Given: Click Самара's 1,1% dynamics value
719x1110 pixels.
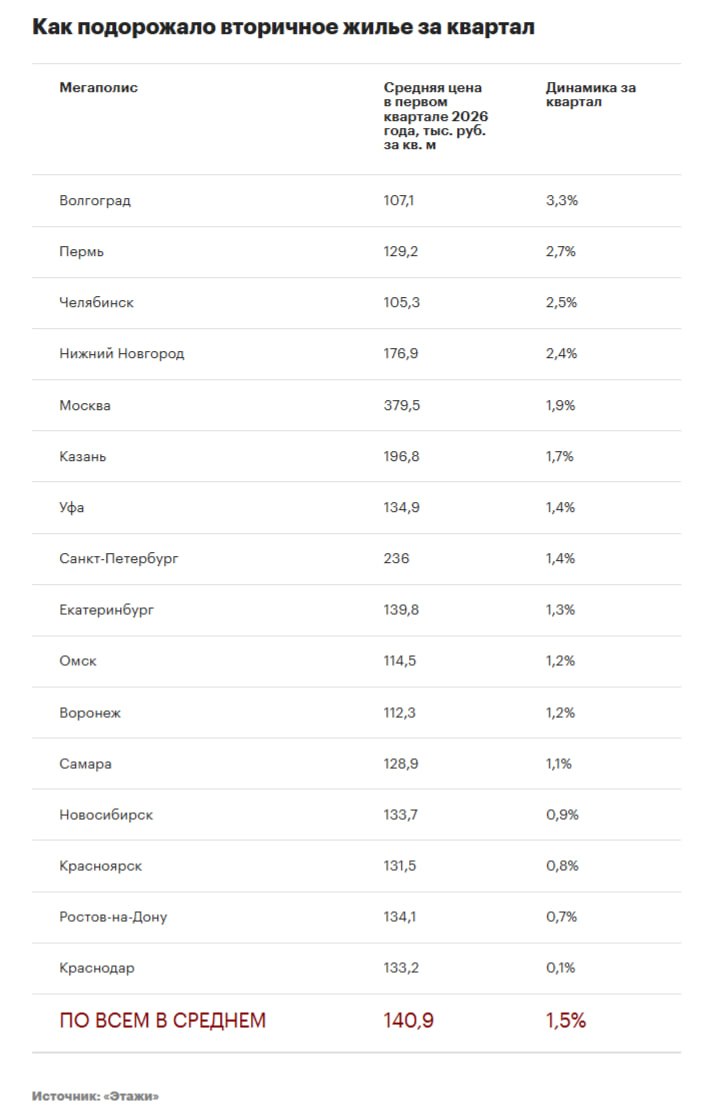Looking at the screenshot, I should pyautogui.click(x=559, y=764).
